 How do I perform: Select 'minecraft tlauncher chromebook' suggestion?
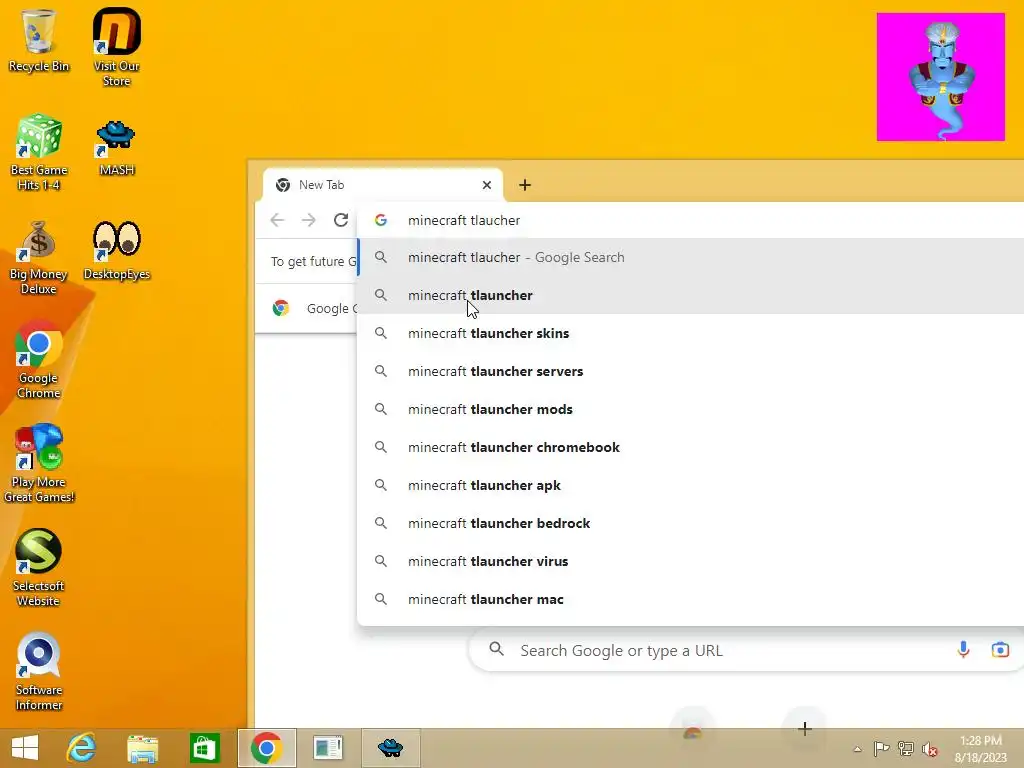690,447
